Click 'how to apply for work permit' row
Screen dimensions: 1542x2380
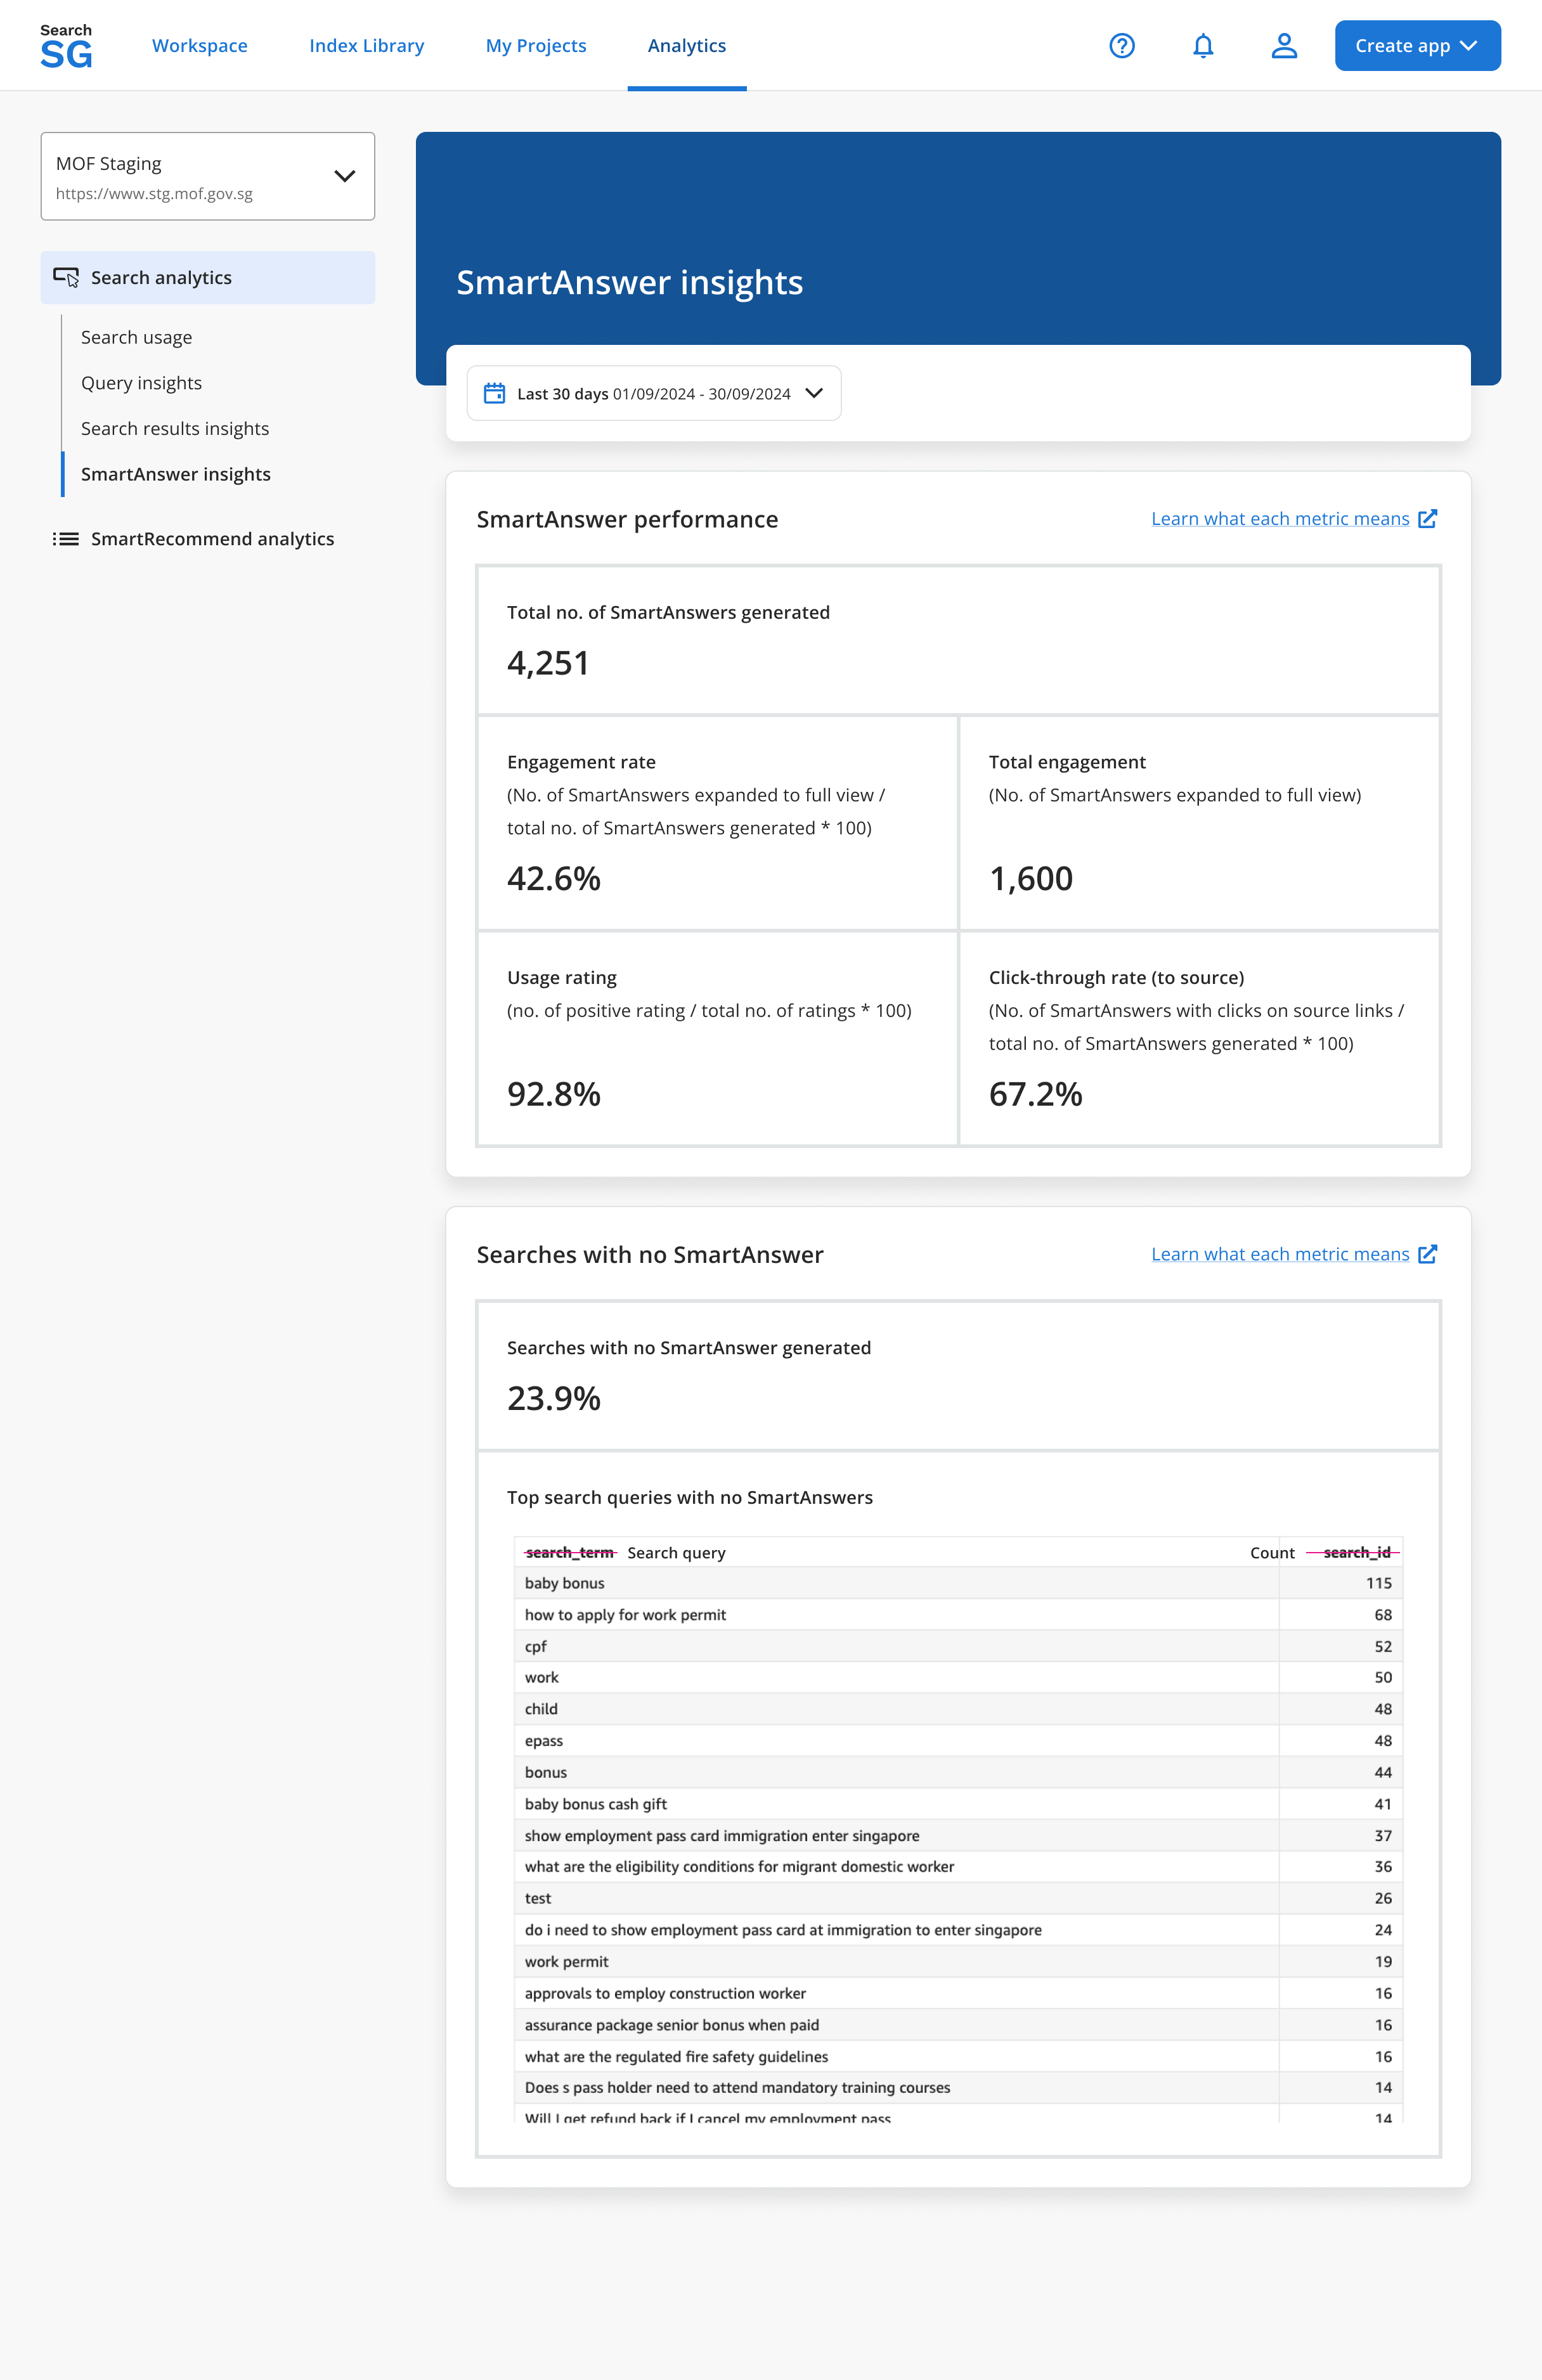tap(958, 1615)
